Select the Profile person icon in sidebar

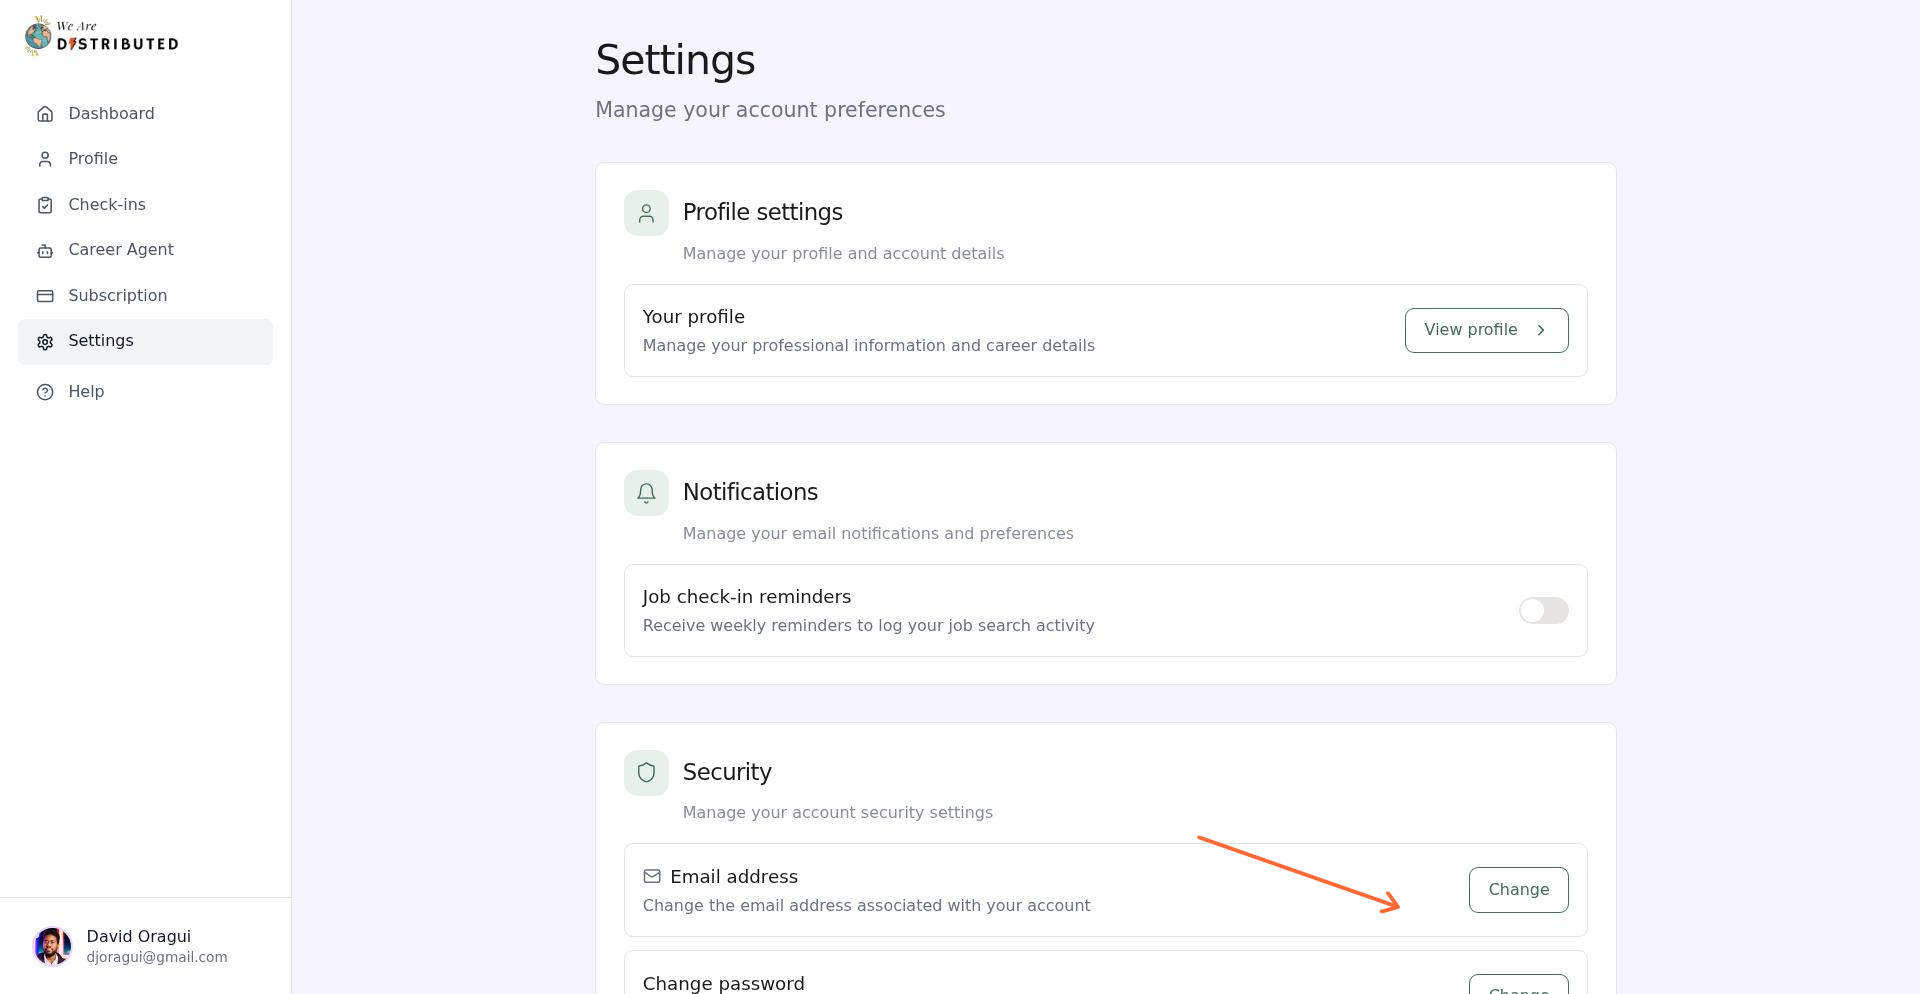click(45, 158)
